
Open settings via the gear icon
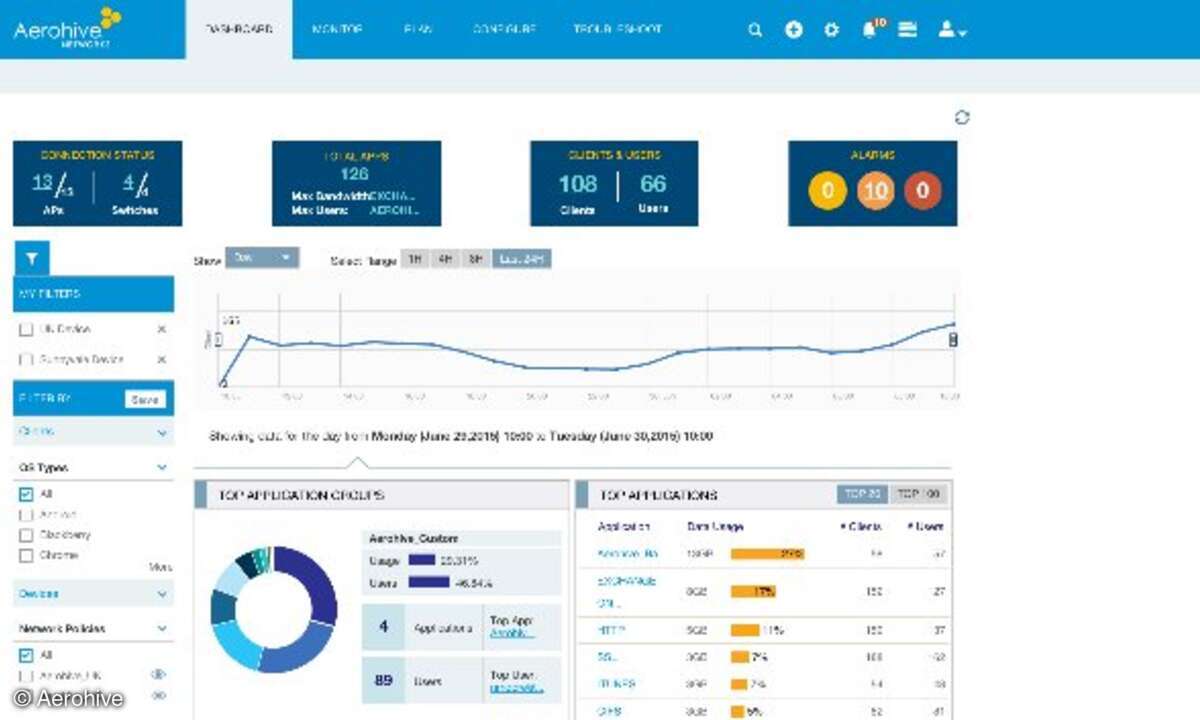point(831,30)
